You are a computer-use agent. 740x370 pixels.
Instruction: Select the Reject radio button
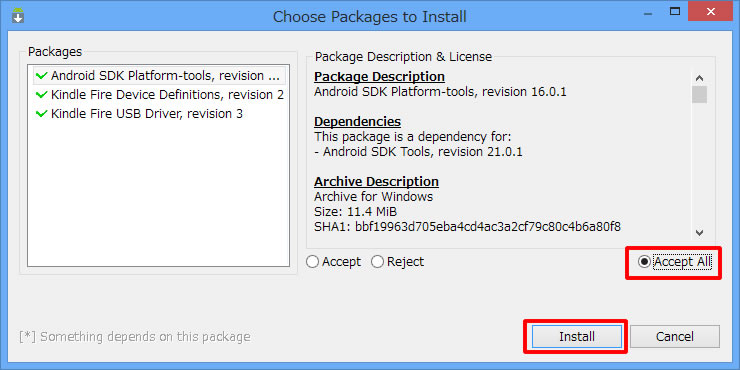tap(397, 261)
